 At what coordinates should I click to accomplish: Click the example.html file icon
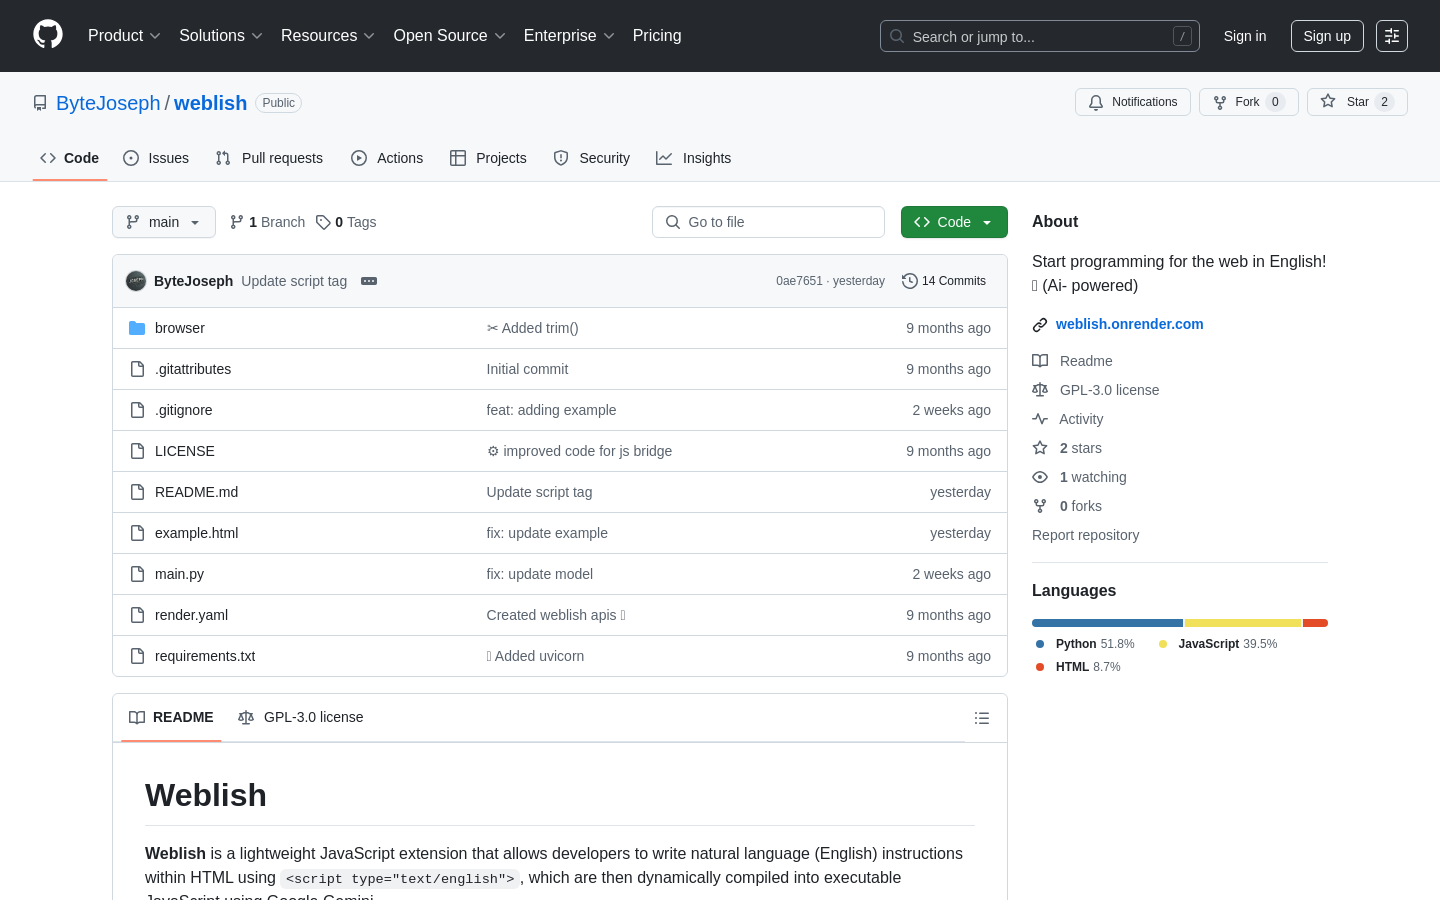[137, 533]
